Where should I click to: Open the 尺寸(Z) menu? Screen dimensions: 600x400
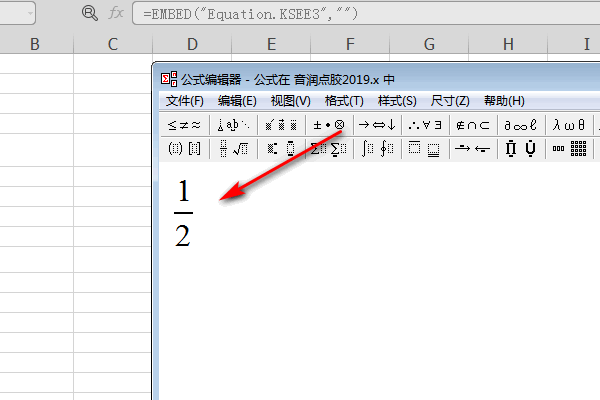point(450,101)
